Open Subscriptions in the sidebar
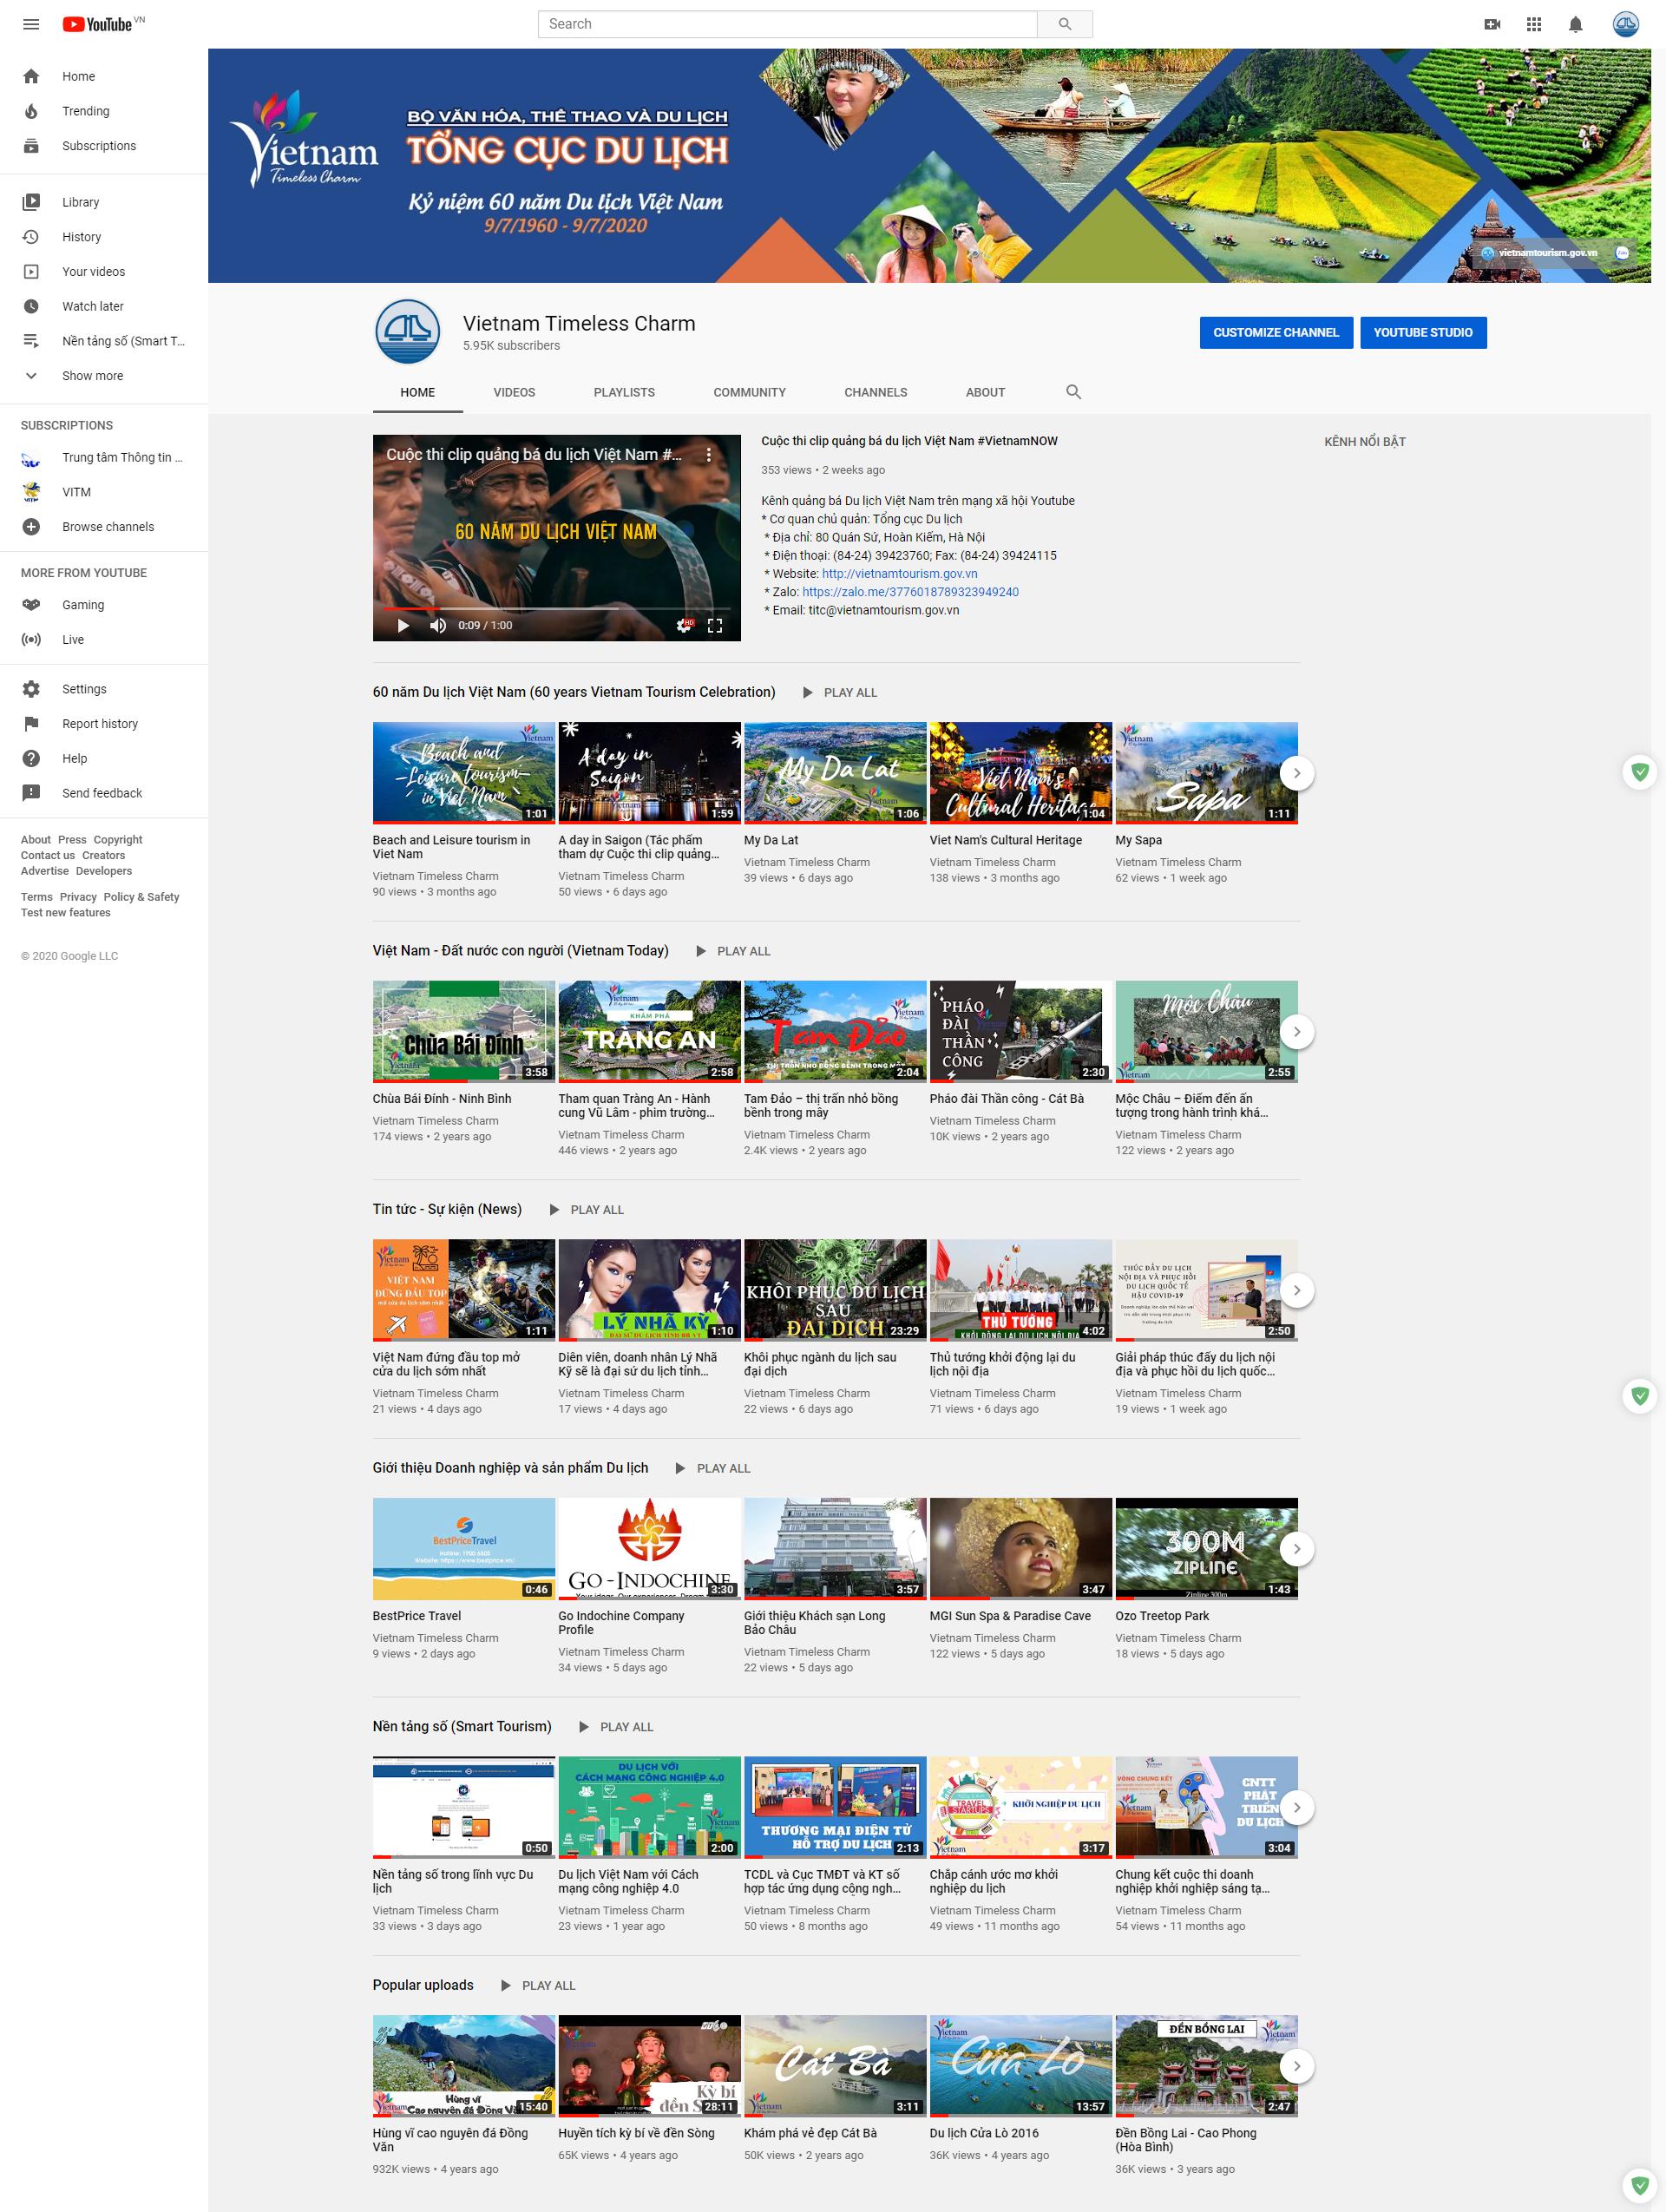 tap(104, 146)
